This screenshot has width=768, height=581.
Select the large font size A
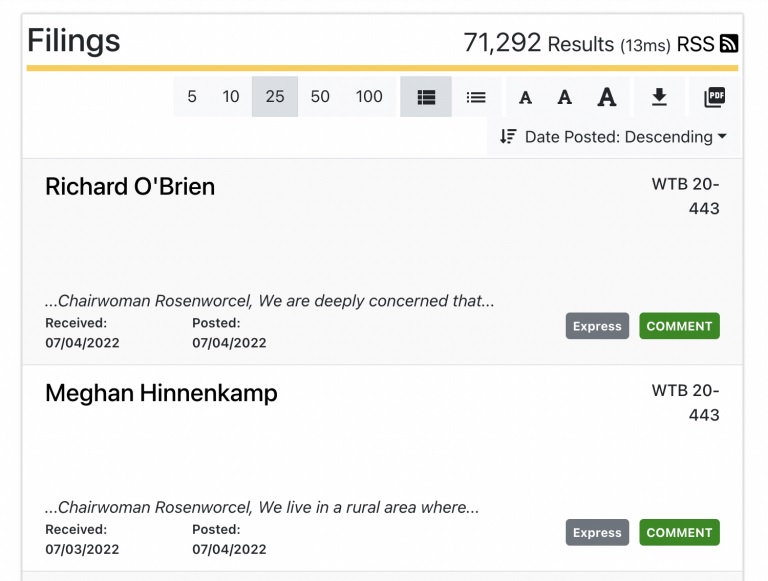click(607, 97)
